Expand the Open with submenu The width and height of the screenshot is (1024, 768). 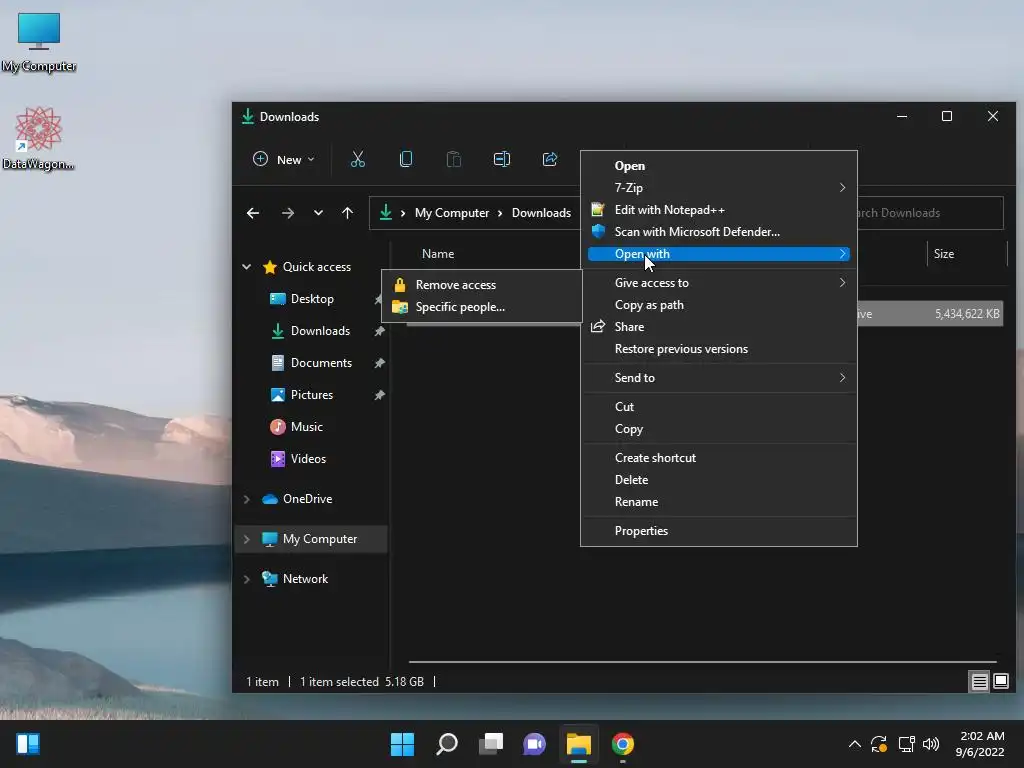pyautogui.click(x=718, y=254)
